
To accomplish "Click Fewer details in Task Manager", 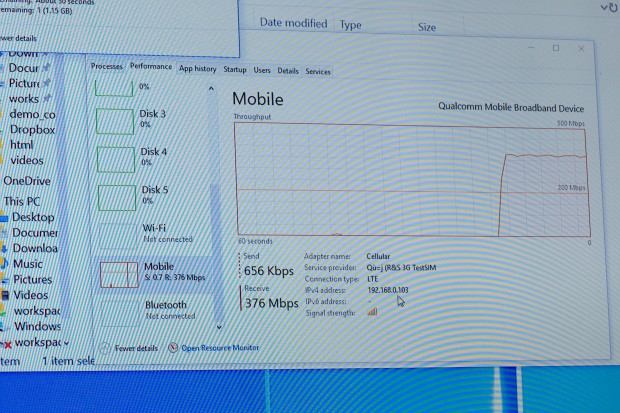I will tap(136, 348).
